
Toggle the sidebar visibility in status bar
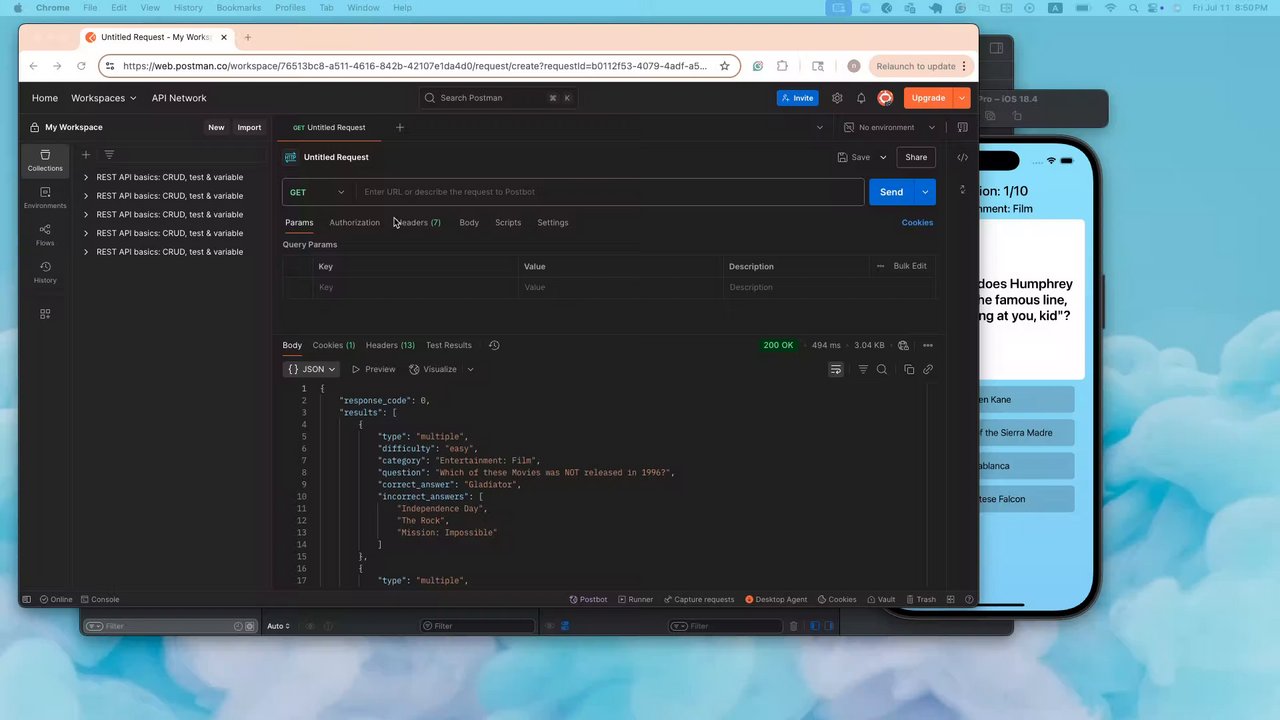coord(27,599)
